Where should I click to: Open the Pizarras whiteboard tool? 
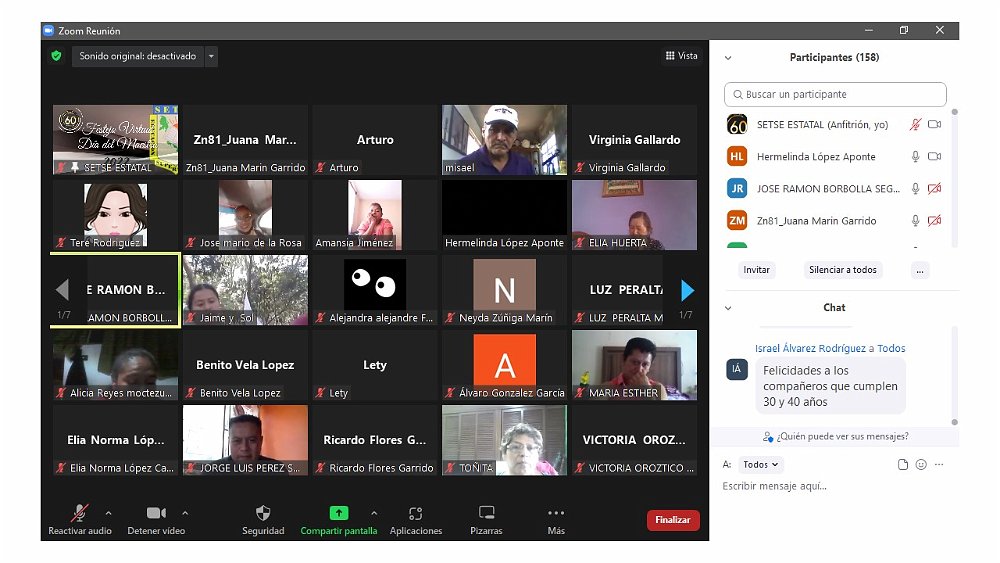click(x=486, y=514)
